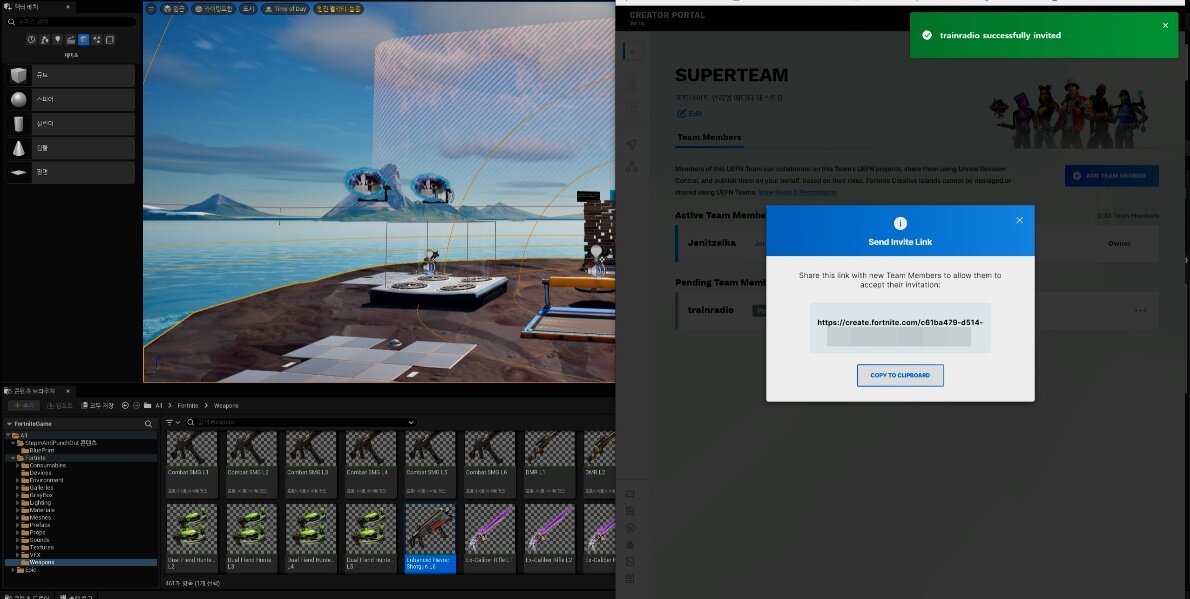
Task: Select the Plane shape in the placement panel
Action: click(x=68, y=172)
